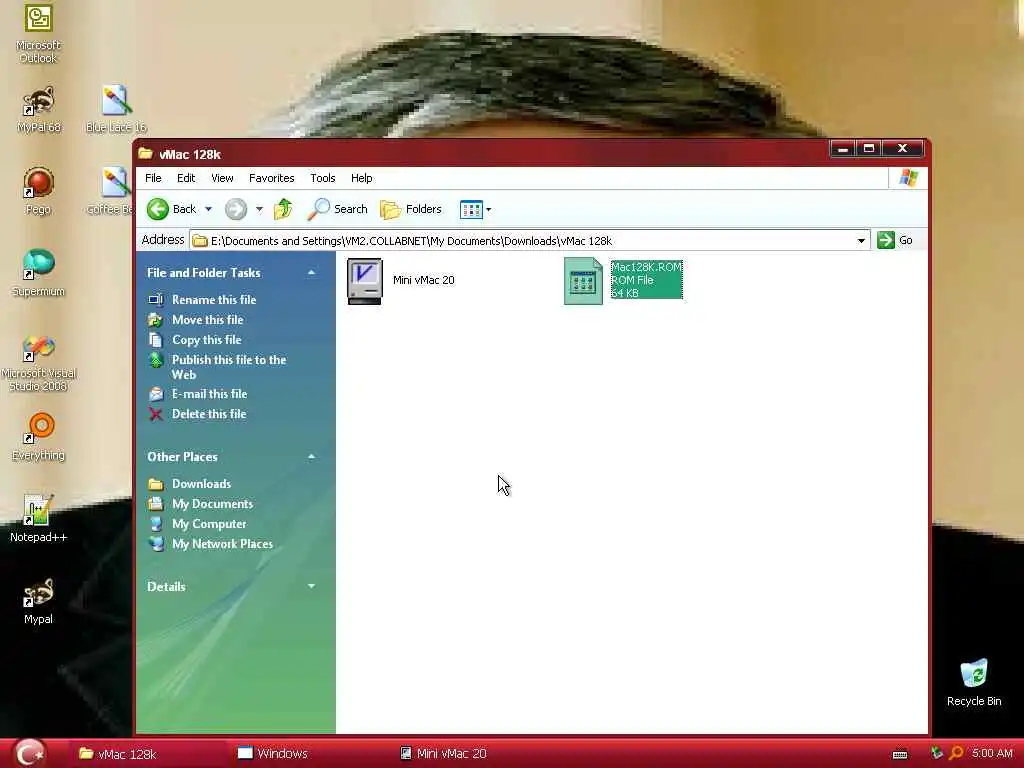1024x768 pixels.
Task: Click the tray icon left of magnifier
Action: point(937,754)
